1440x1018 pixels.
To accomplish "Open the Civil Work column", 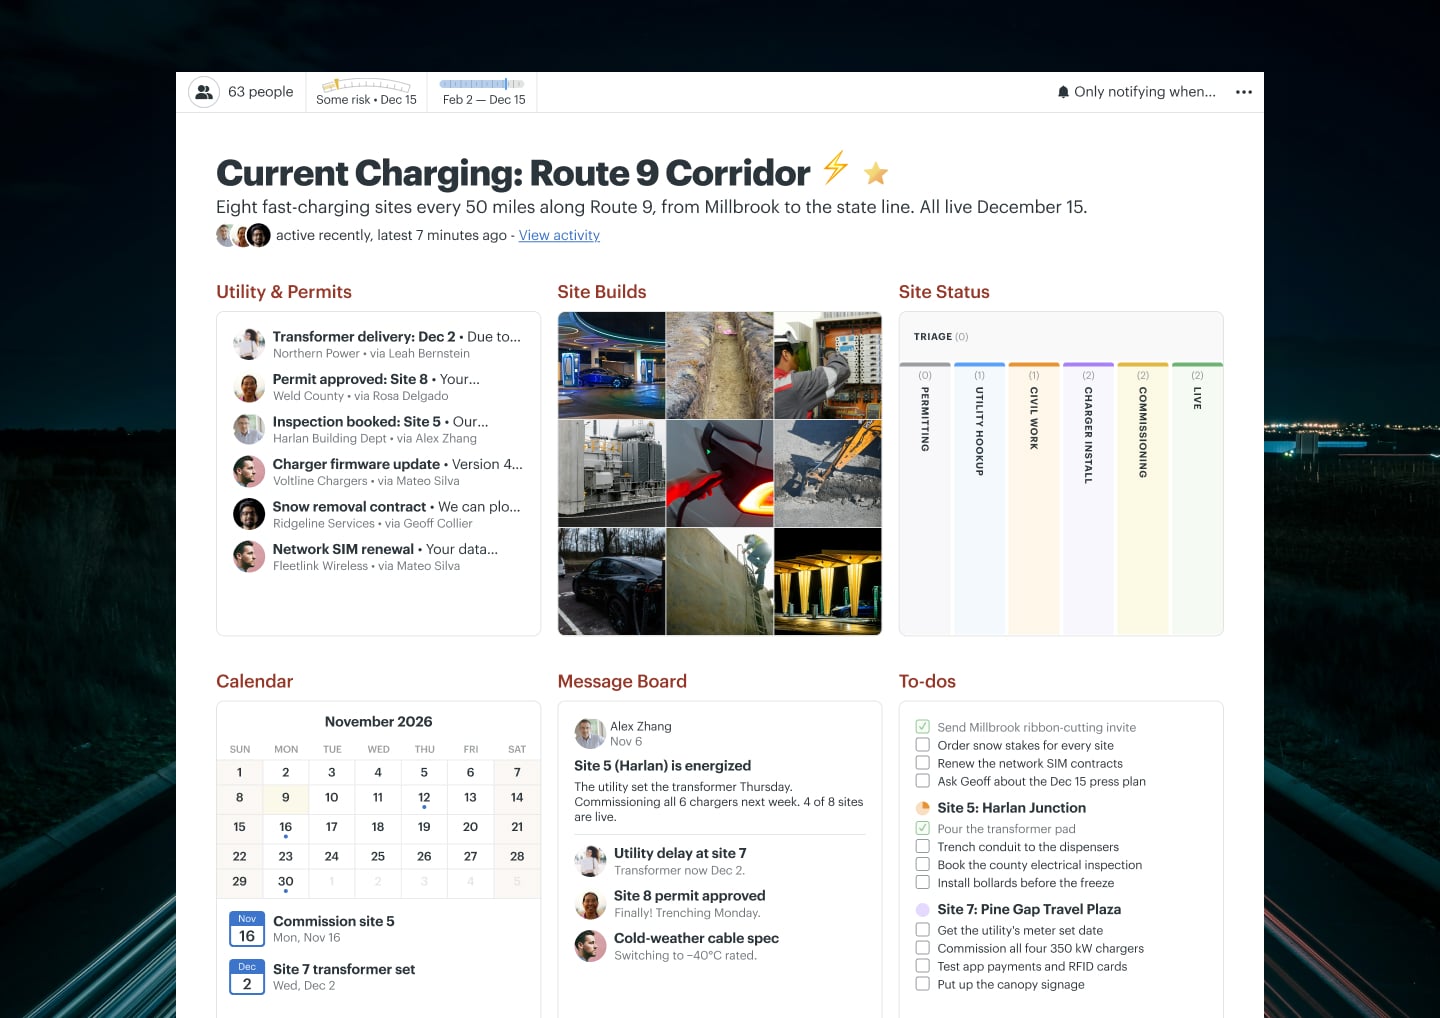I will coord(1034,498).
